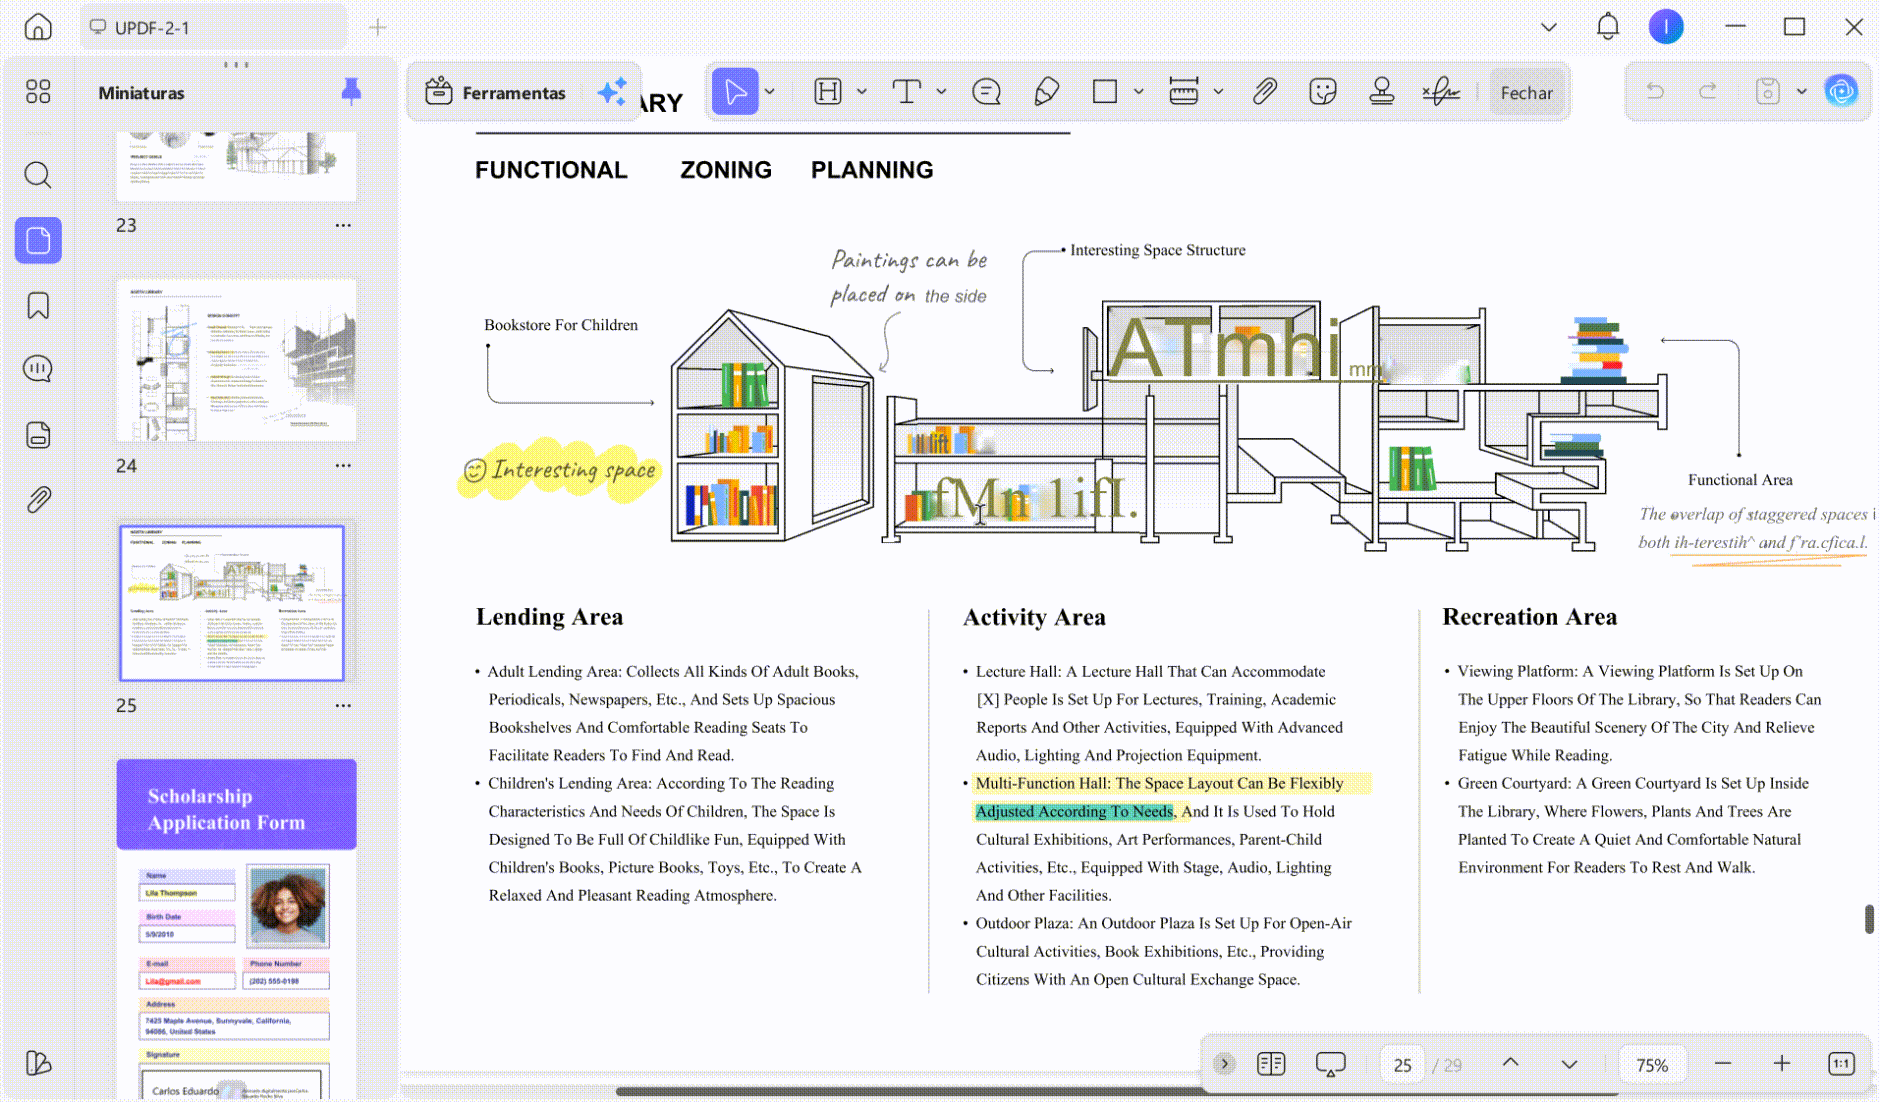Click the 'Lending Area' heading
This screenshot has height=1102, width=1880.
(549, 617)
